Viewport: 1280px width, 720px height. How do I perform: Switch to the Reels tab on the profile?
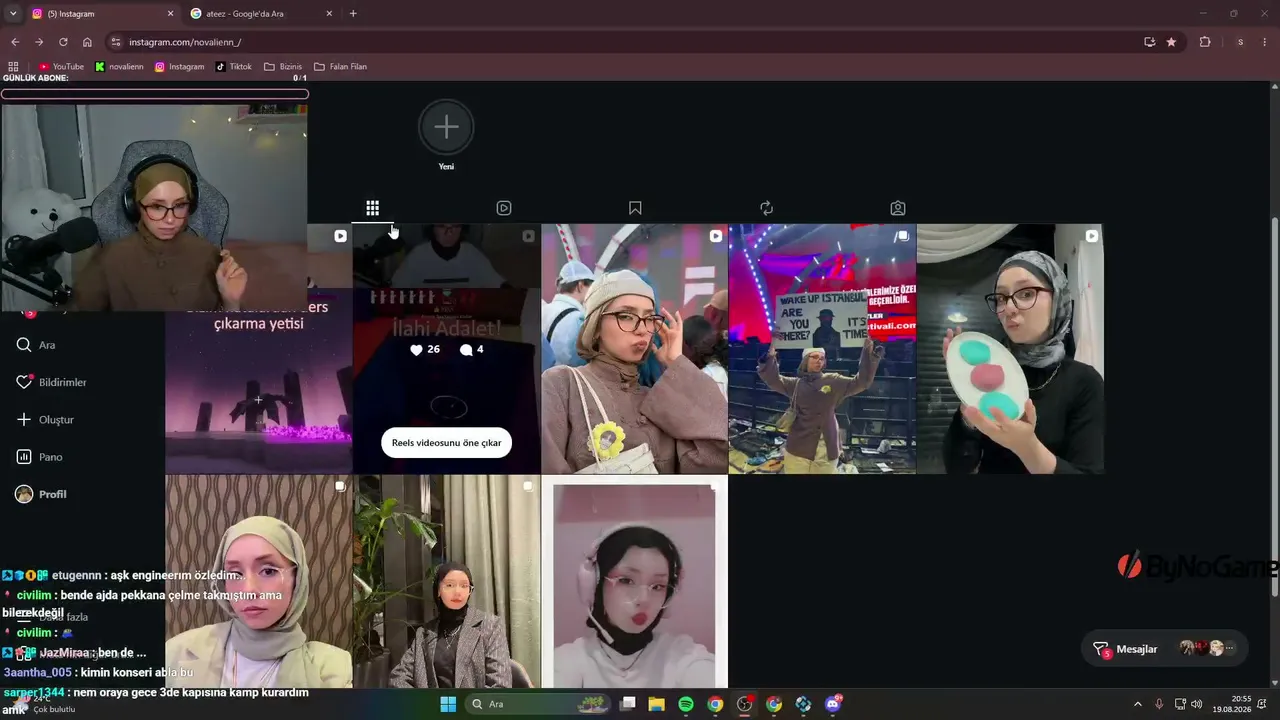(x=504, y=208)
